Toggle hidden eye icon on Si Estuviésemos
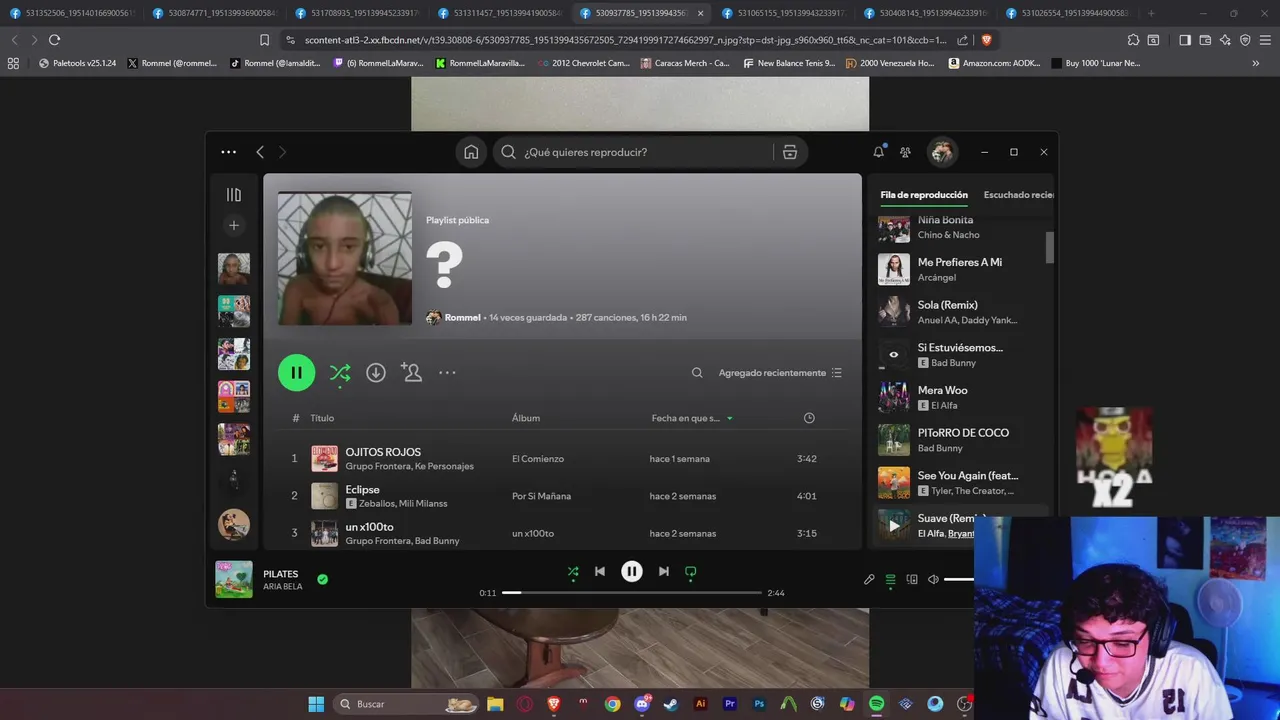This screenshot has height=720, width=1280. (x=894, y=354)
